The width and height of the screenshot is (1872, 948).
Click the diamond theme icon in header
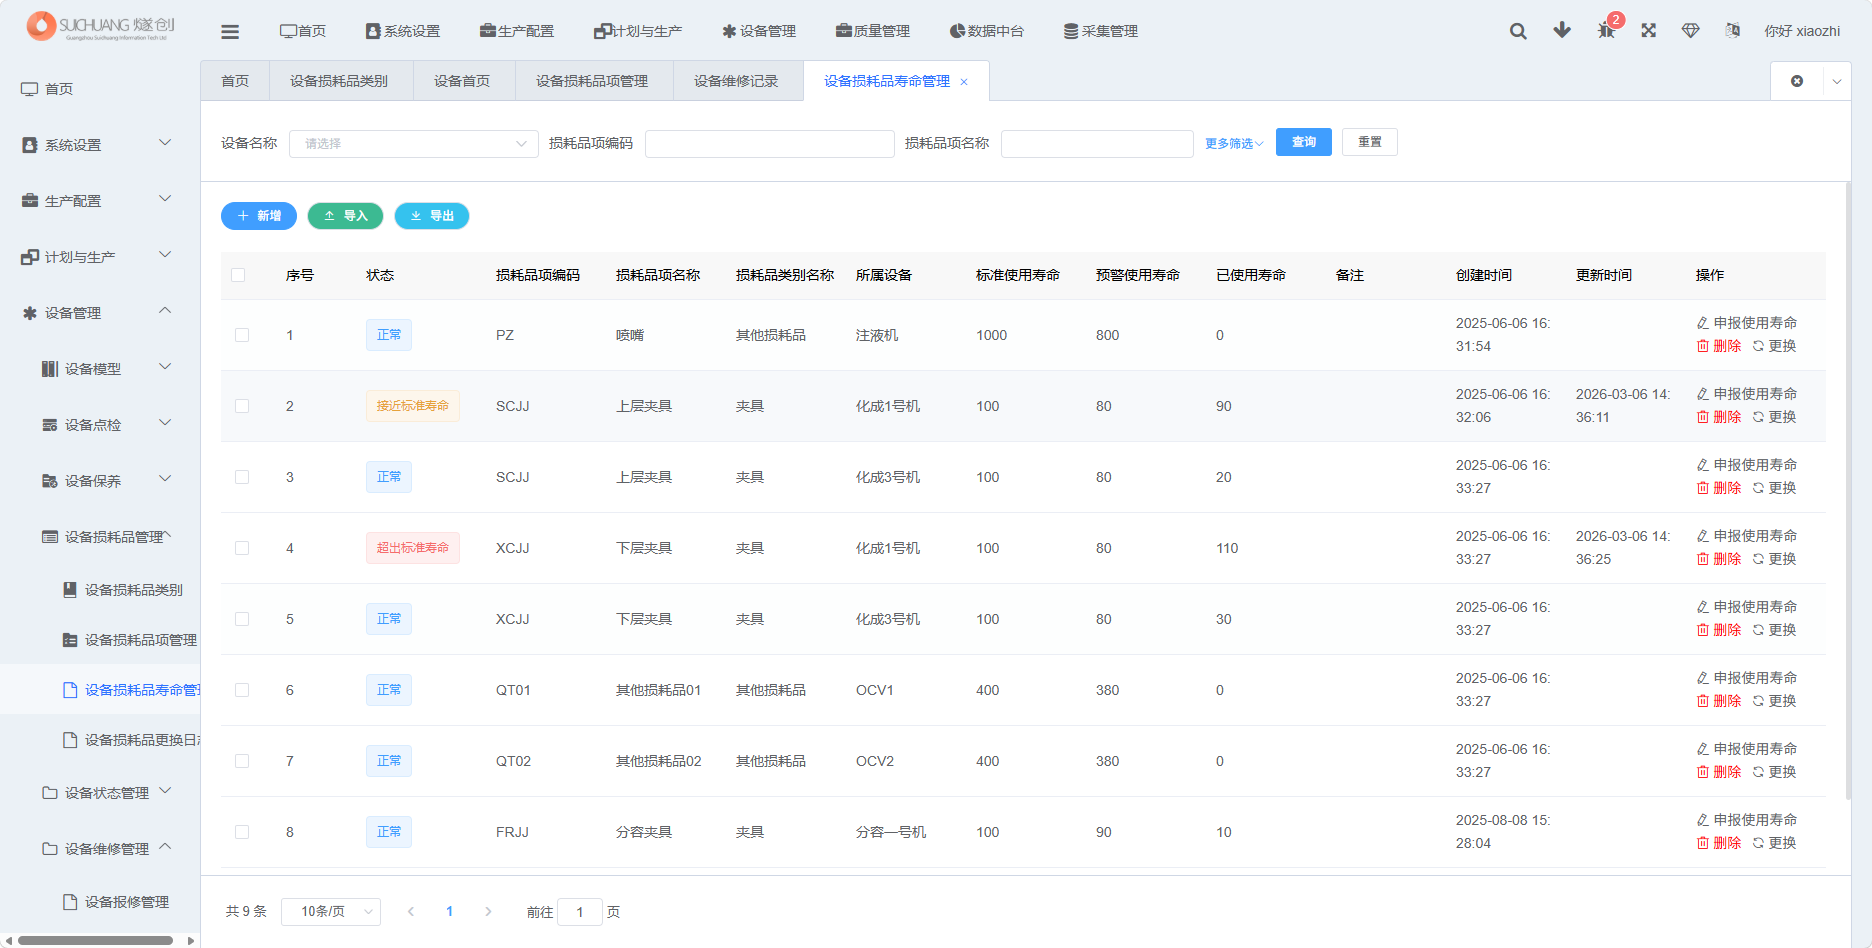pyautogui.click(x=1691, y=30)
